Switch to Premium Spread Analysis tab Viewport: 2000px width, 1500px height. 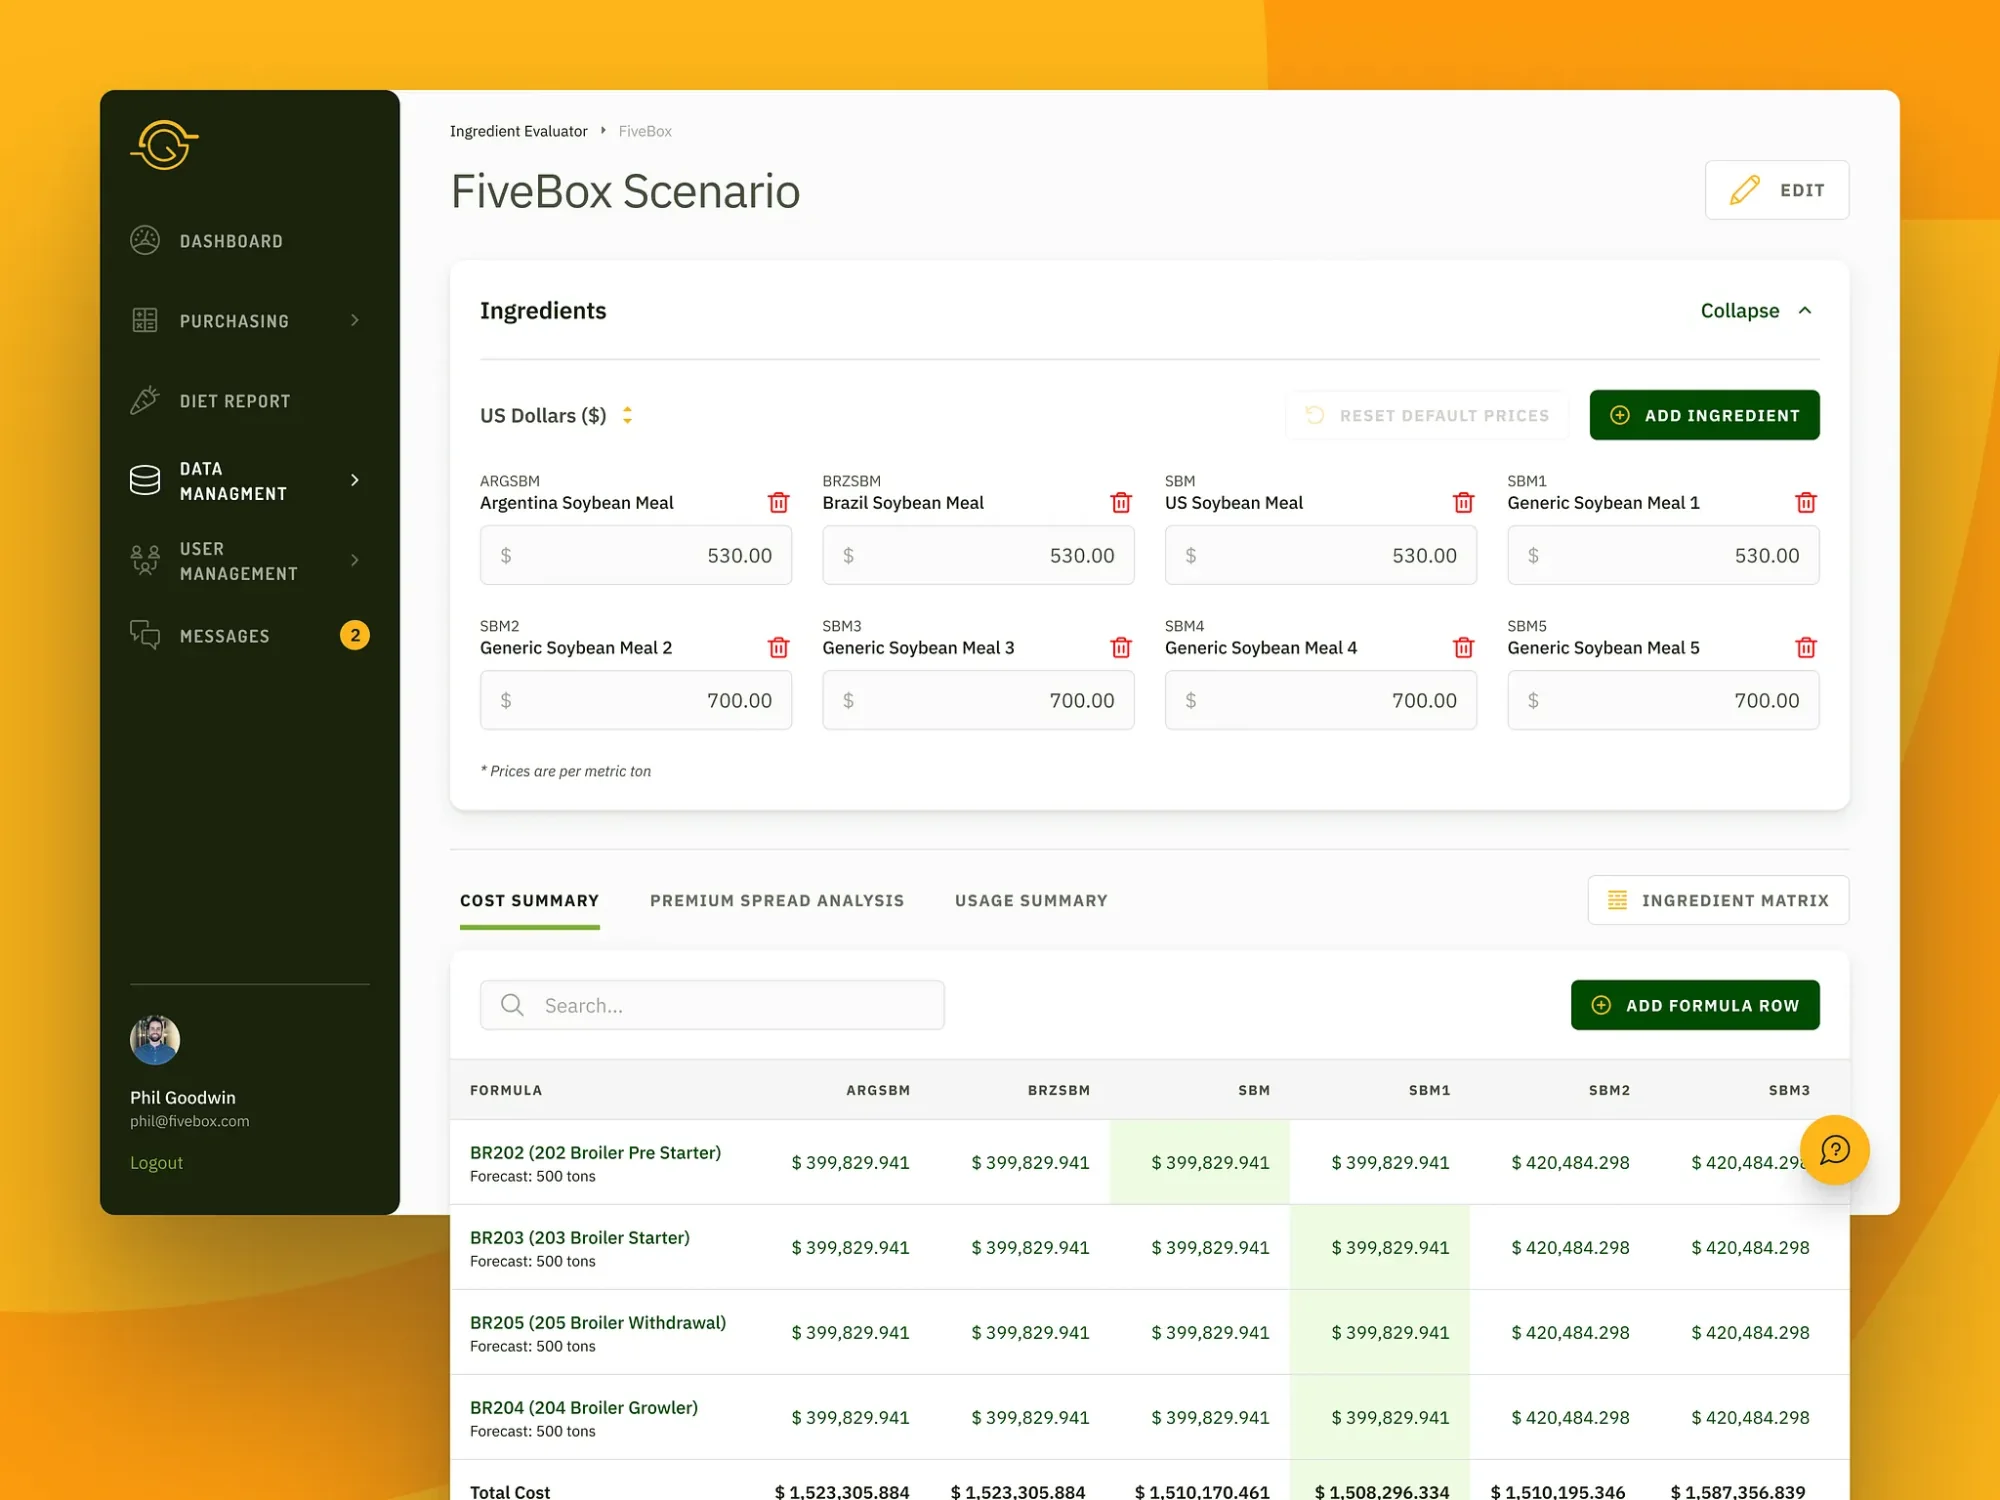click(777, 900)
